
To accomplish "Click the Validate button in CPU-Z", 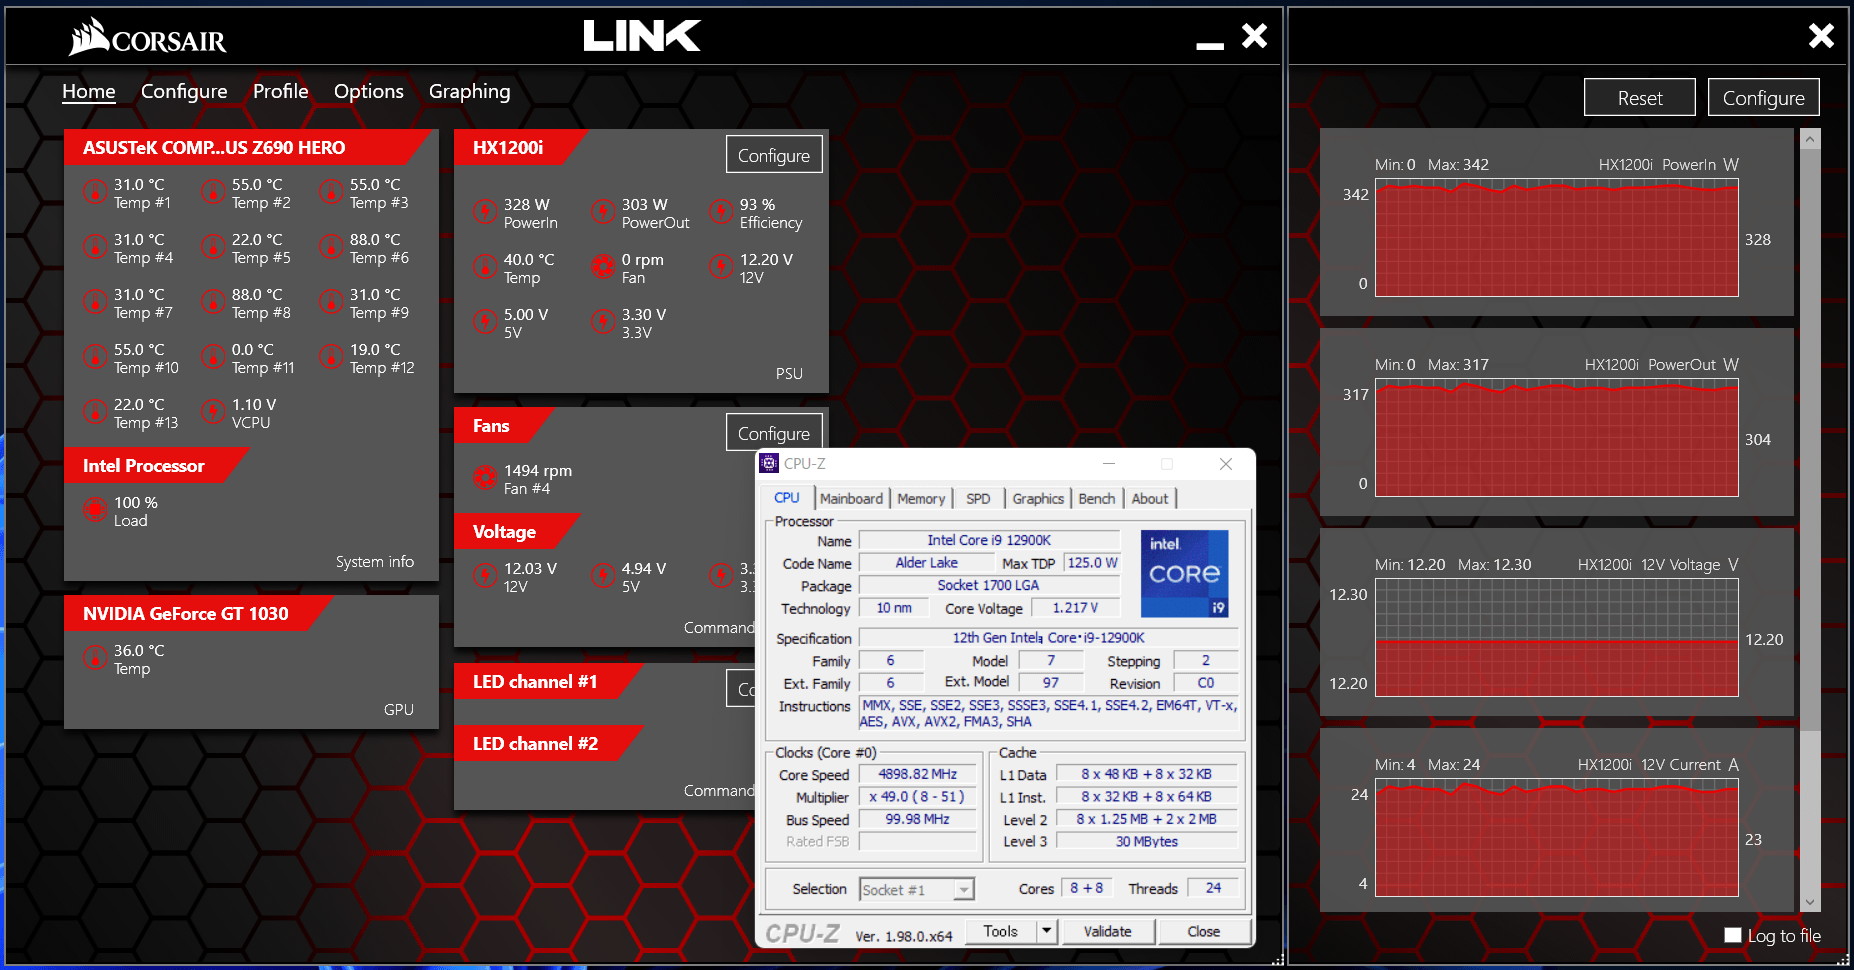I will [1108, 931].
